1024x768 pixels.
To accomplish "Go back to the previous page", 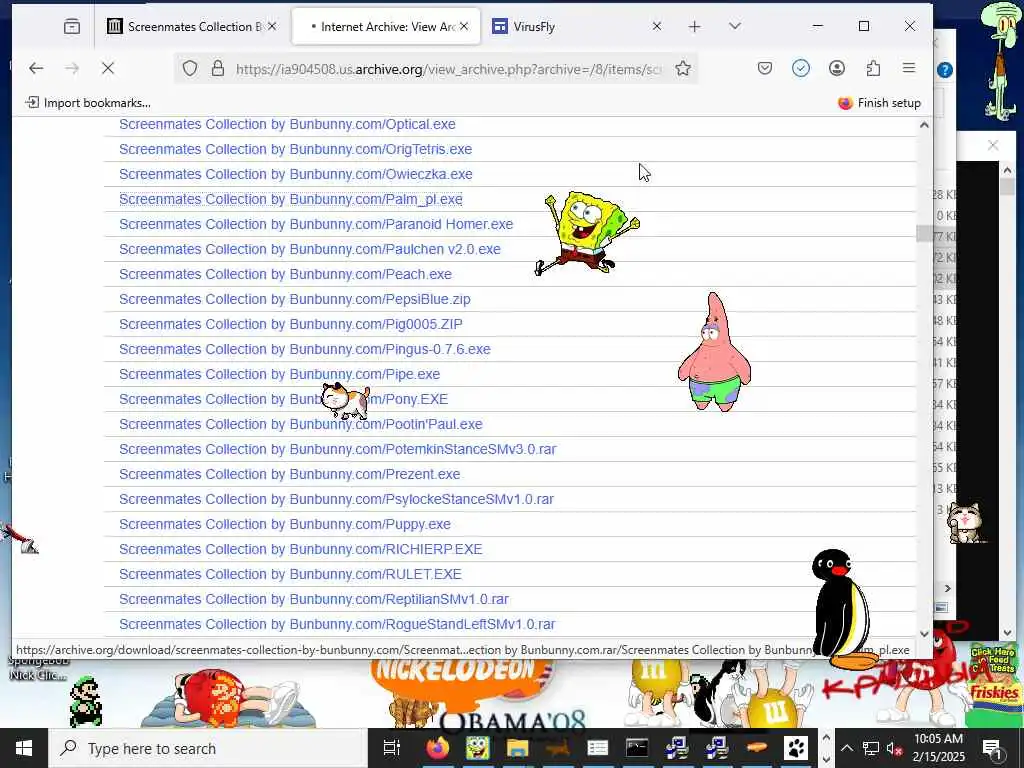I will tap(36, 68).
